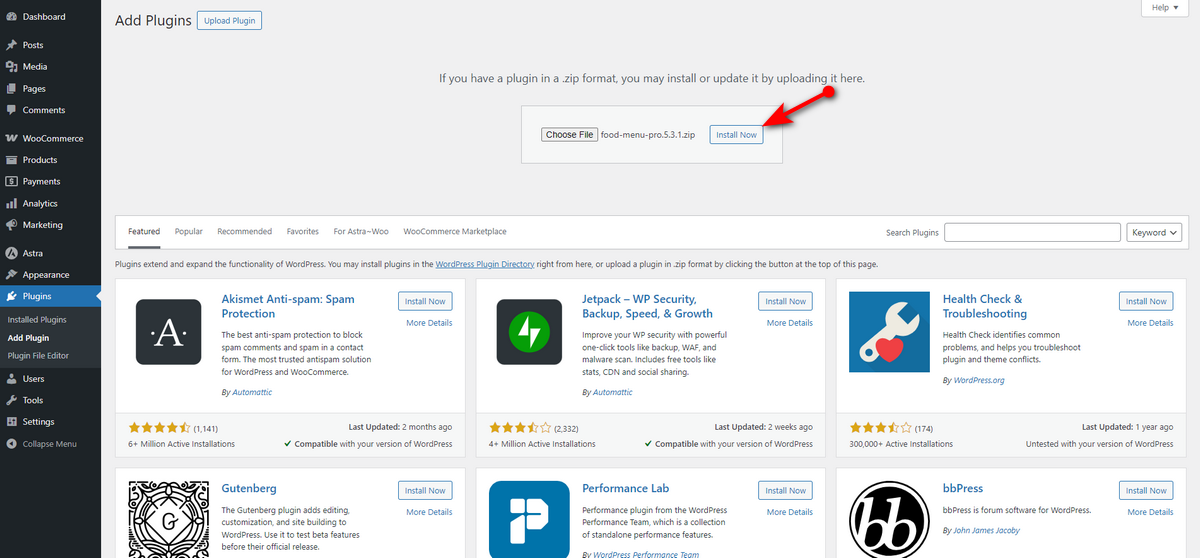
Task: Open the For Astra~Woo tab
Action: coord(361,231)
